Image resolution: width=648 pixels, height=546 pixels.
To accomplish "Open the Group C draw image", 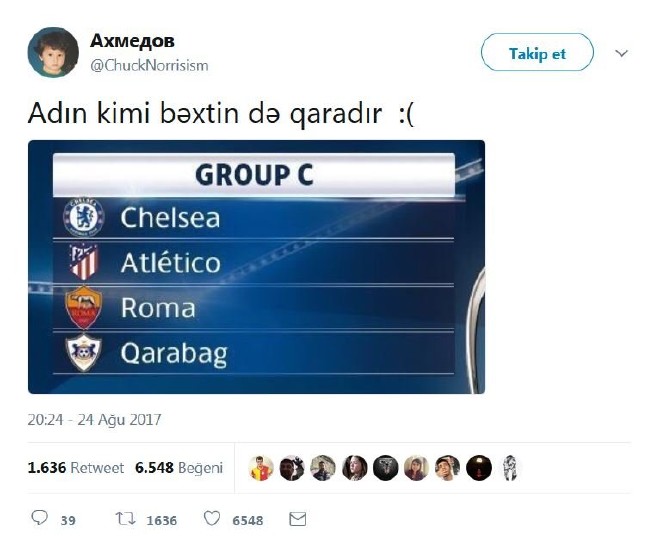I will pos(256,267).
